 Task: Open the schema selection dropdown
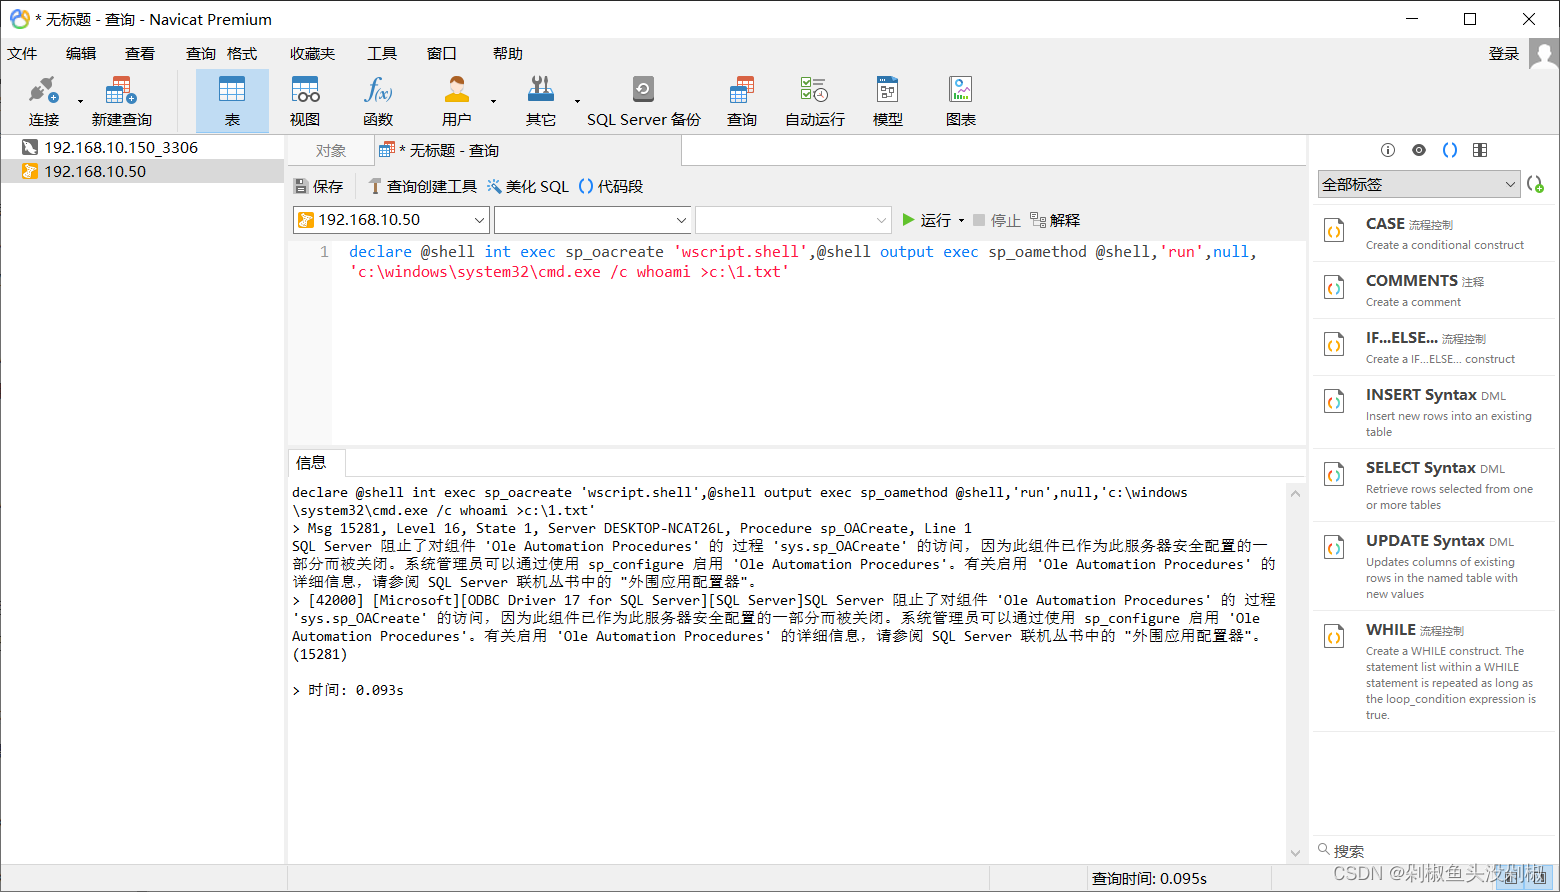(x=793, y=220)
